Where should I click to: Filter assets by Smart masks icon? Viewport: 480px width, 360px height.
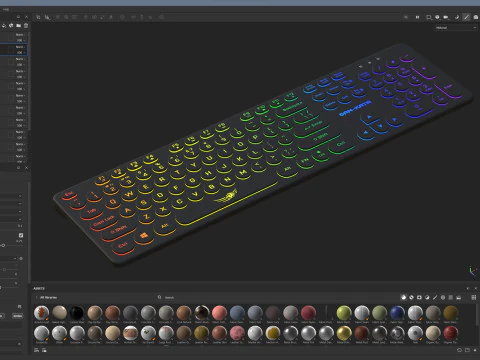pyautogui.click(x=419, y=297)
